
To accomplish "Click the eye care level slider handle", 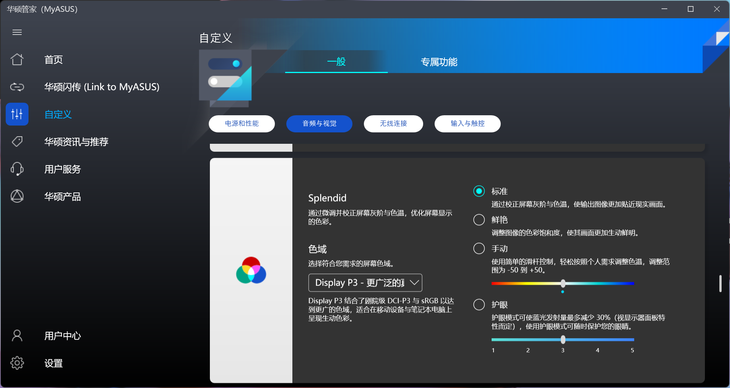I will [x=563, y=340].
